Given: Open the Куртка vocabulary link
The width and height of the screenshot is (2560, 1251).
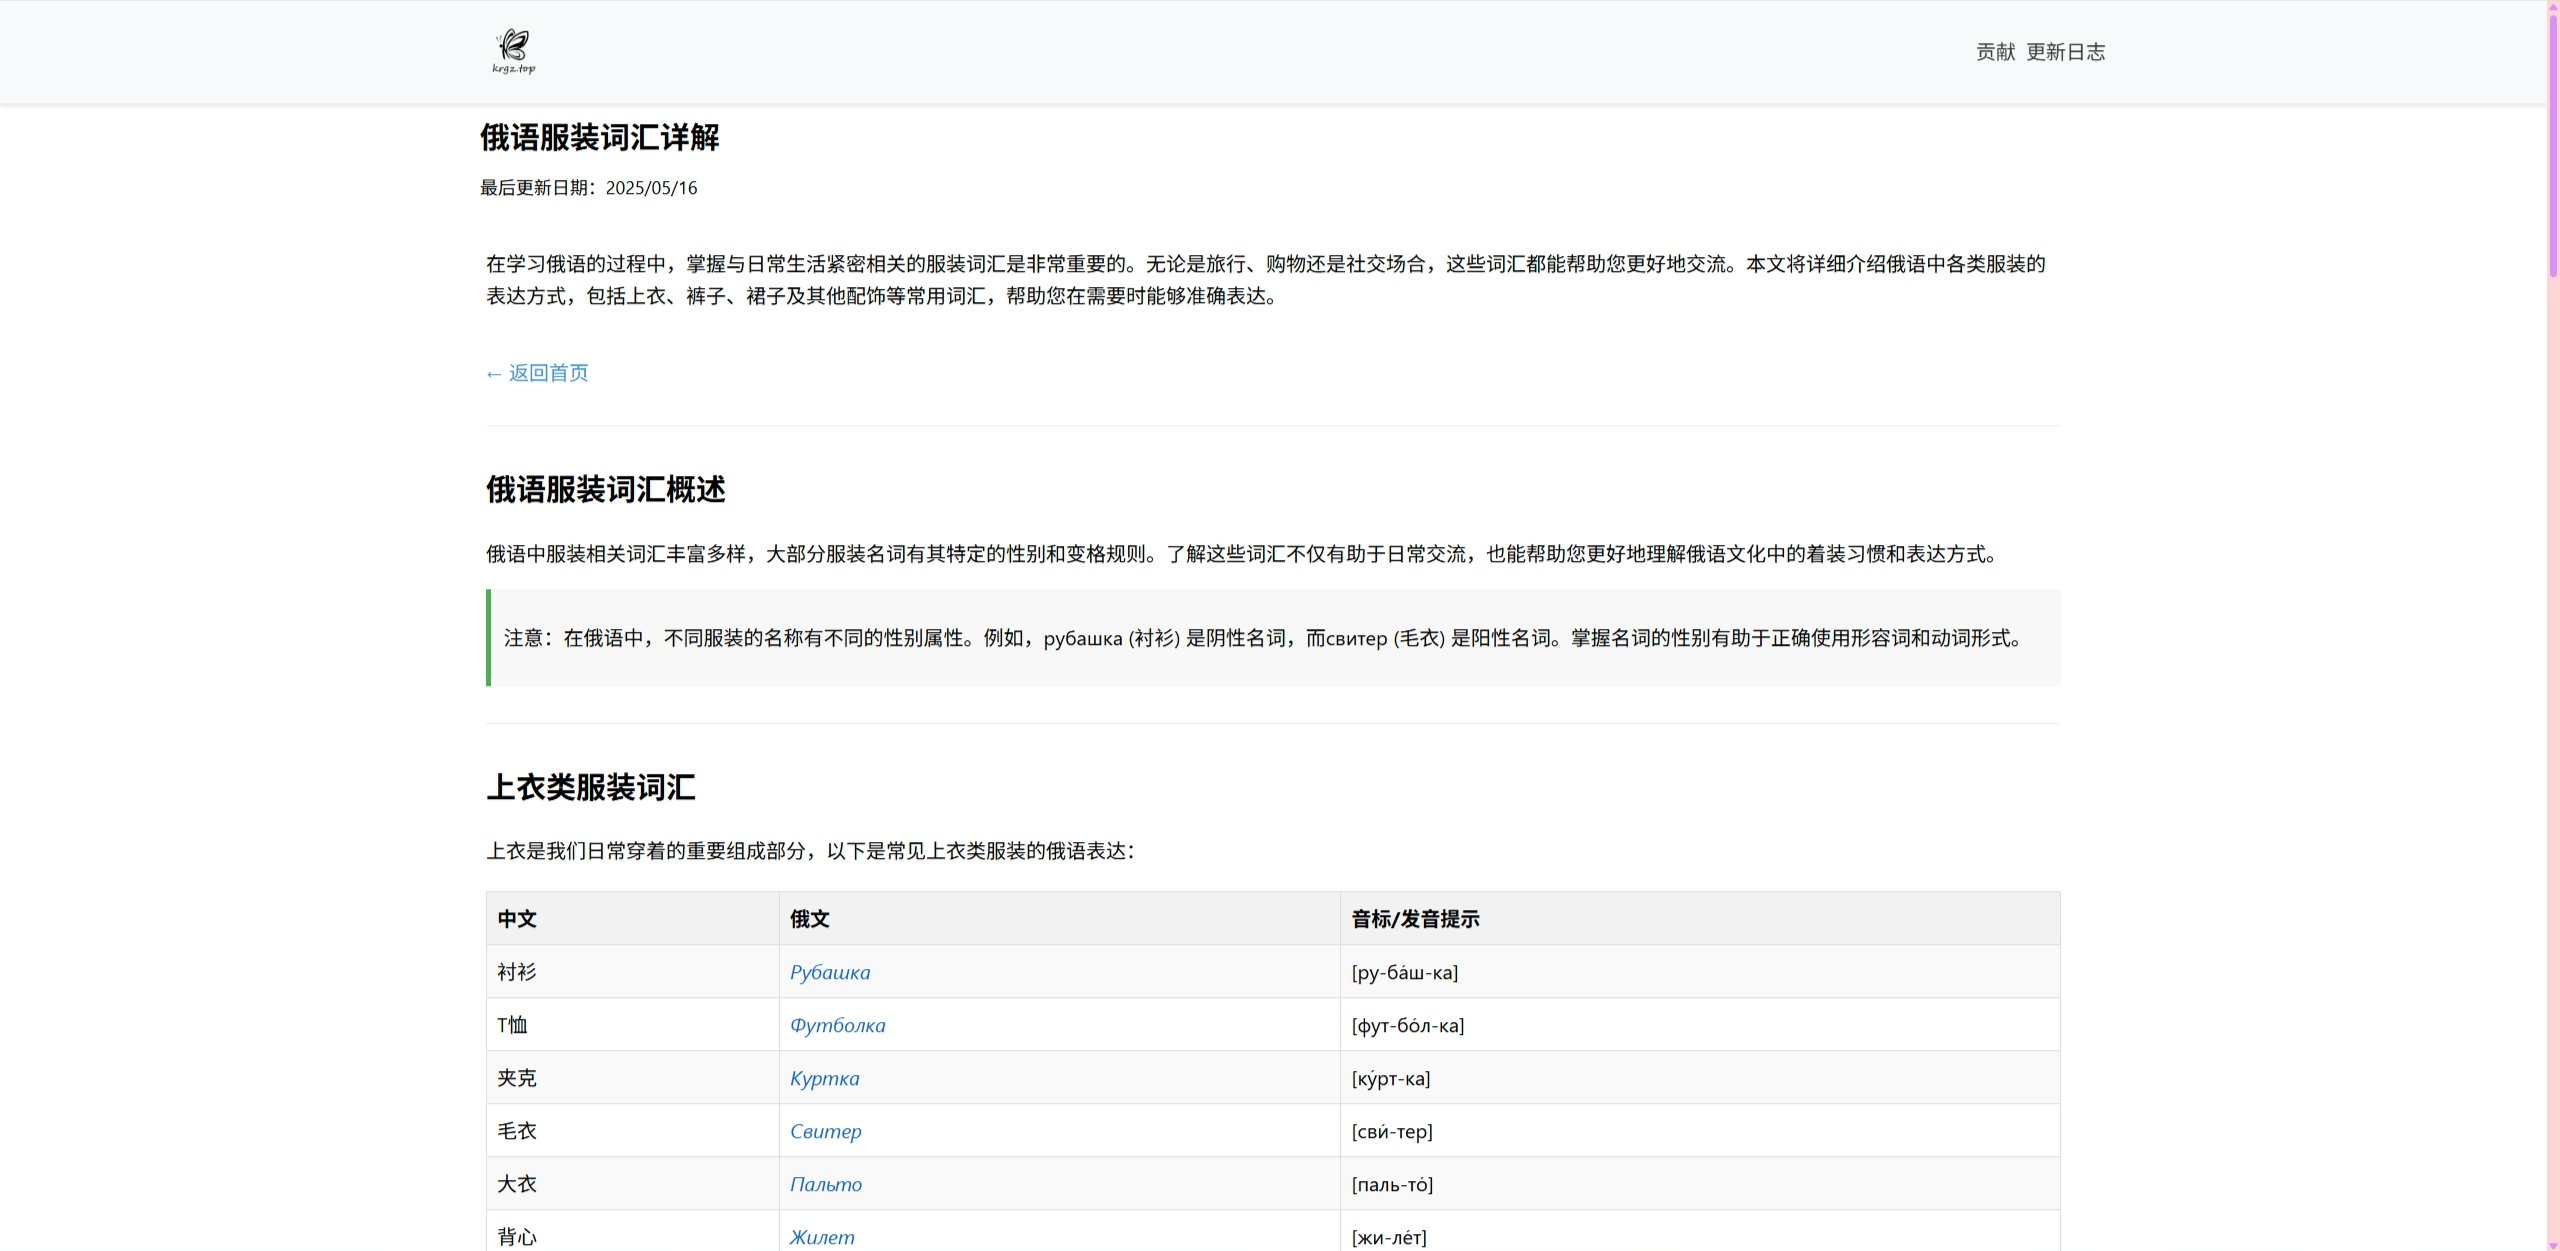Looking at the screenshot, I should 824,1077.
